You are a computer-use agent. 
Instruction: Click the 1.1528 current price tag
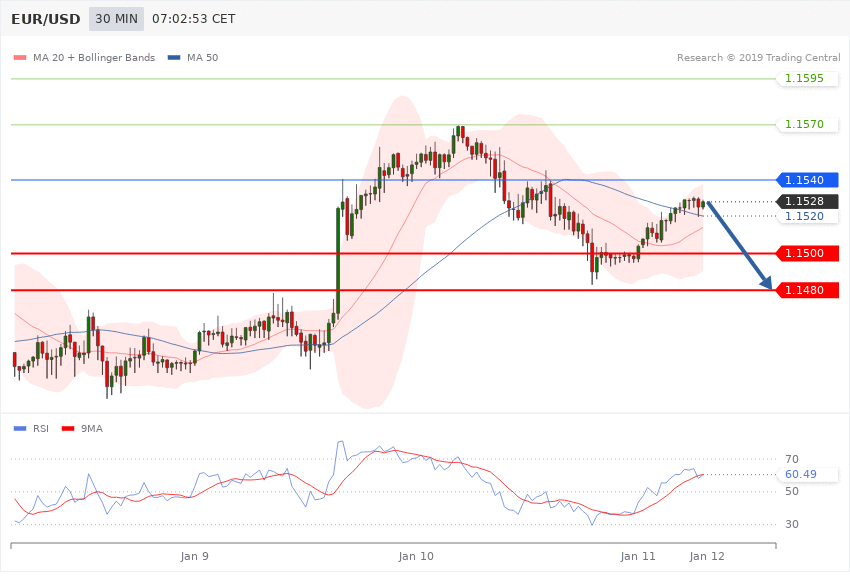[x=808, y=201]
